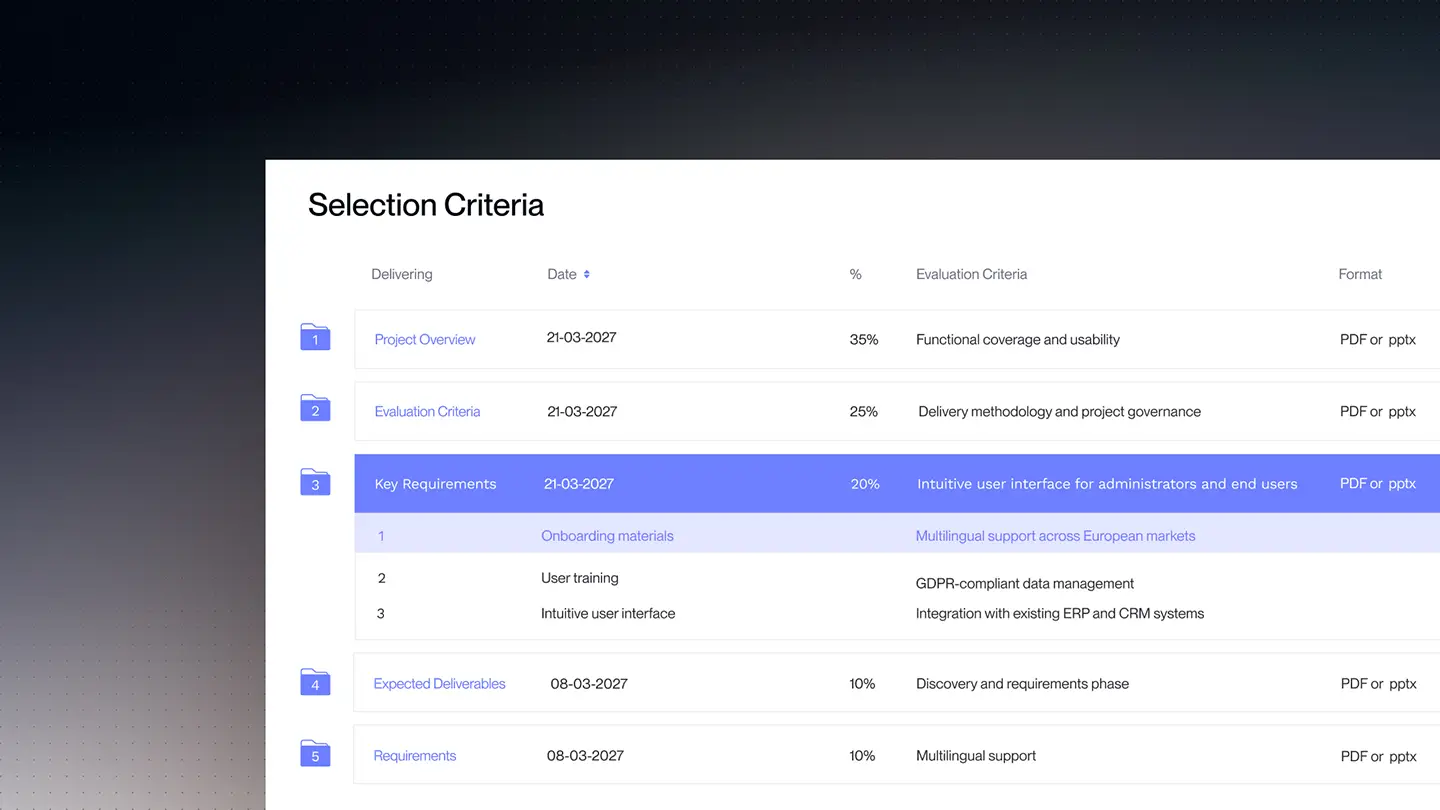Select the Onboarding materials sub-item
This screenshot has width=1440, height=810.
(x=607, y=536)
